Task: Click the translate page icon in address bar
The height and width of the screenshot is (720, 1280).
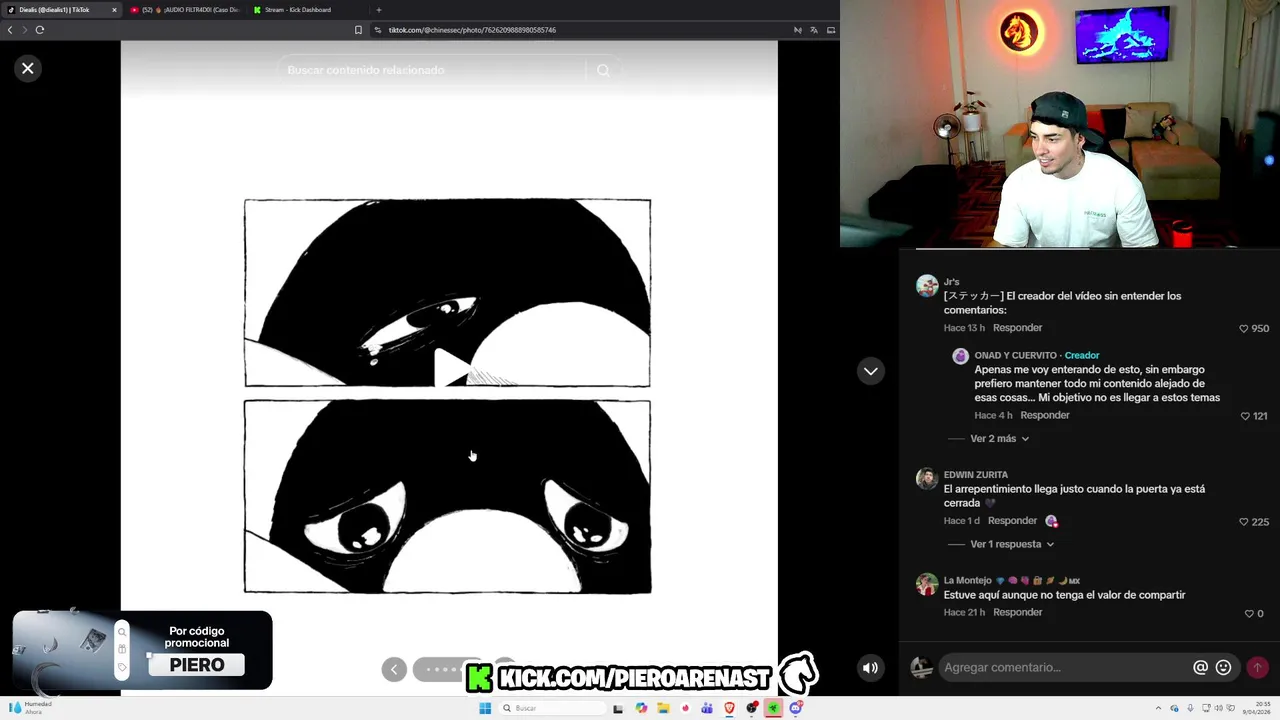Action: pyautogui.click(x=813, y=30)
